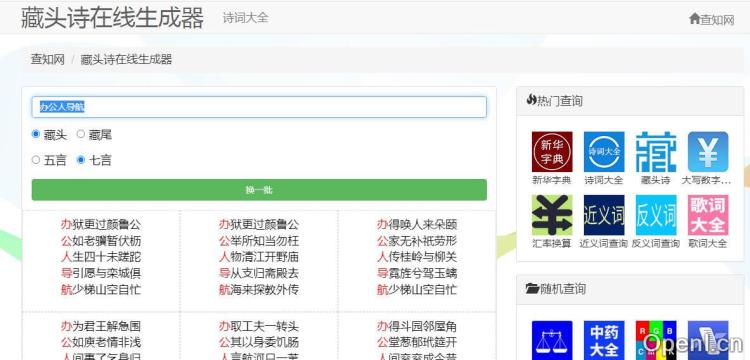Click the line 公举所知当勿枉
Viewport: 750px width, 360px height.
259,240
